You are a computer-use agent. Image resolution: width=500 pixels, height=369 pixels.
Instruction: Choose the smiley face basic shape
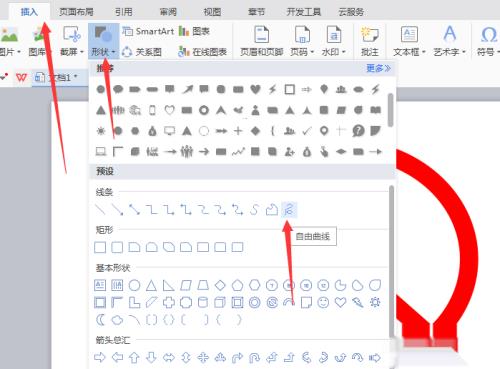click(x=323, y=303)
